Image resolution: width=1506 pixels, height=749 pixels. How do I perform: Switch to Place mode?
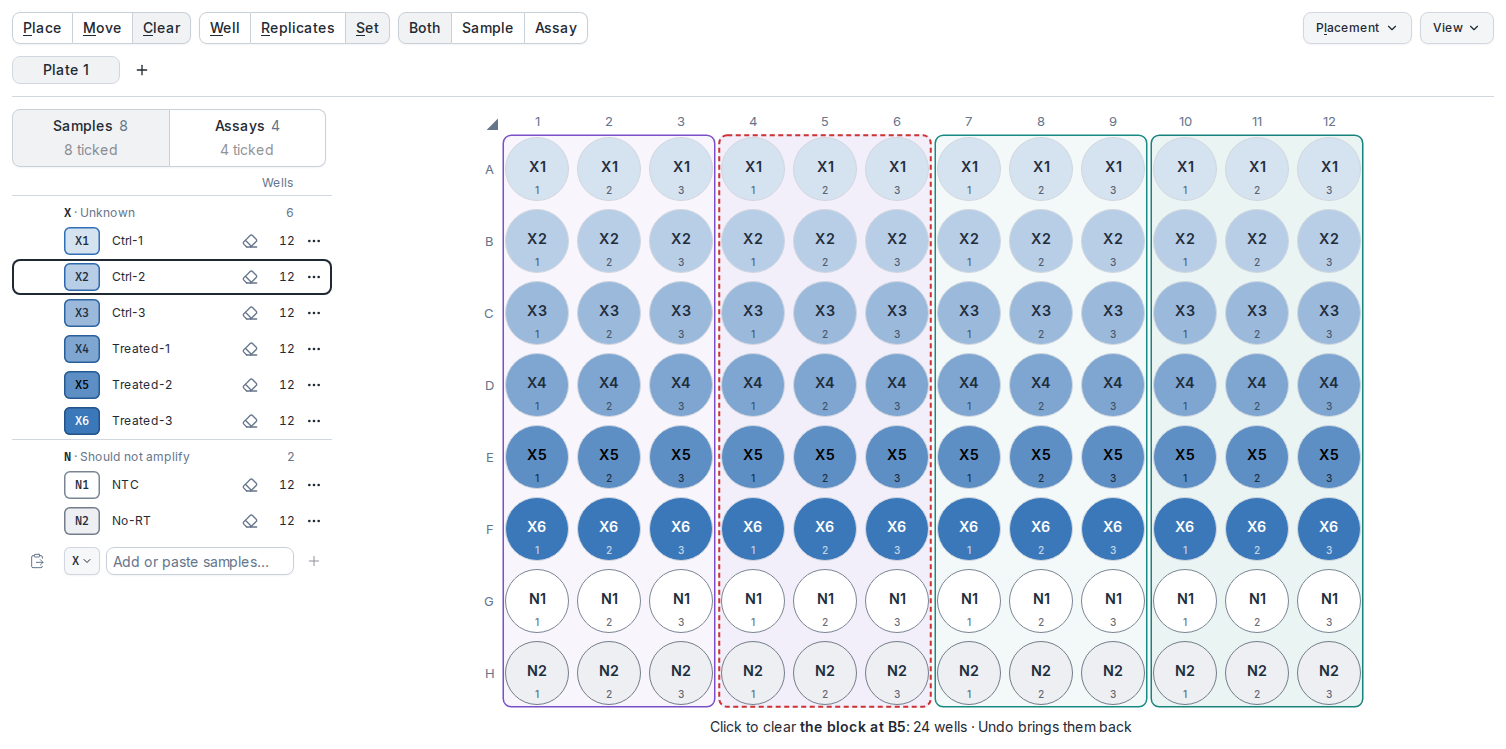pyautogui.click(x=42, y=28)
